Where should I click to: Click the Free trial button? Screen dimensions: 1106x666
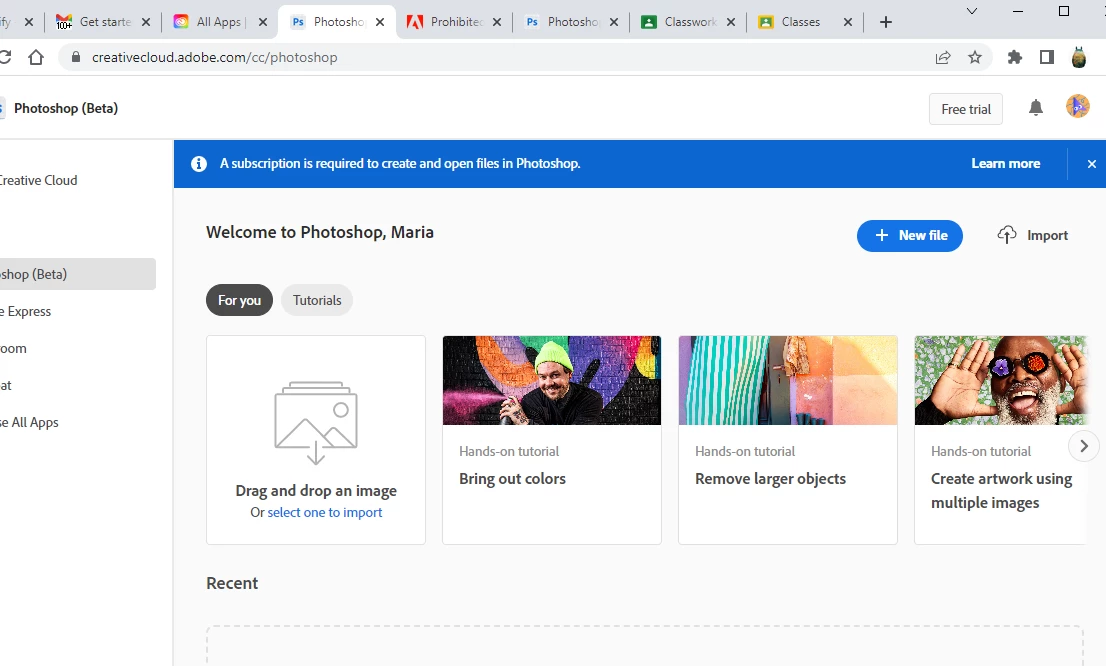(966, 109)
